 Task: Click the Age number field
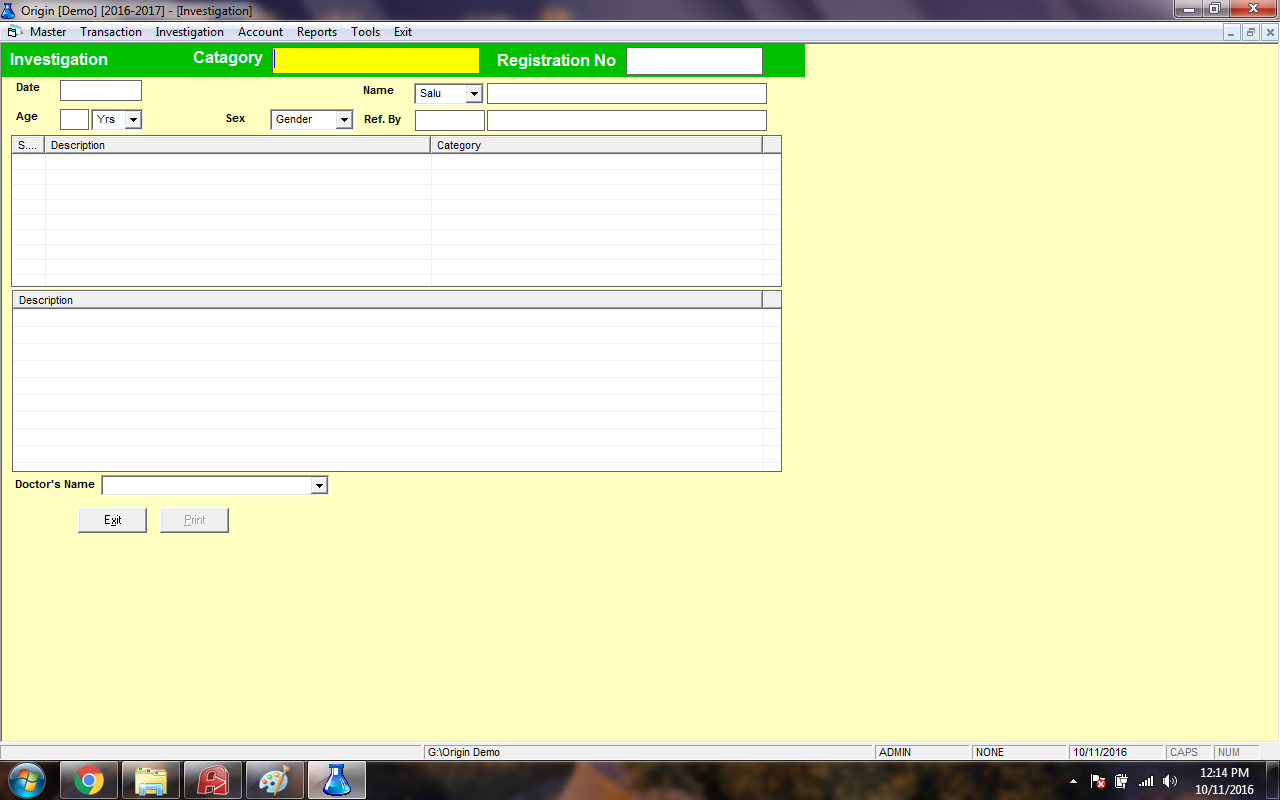[x=75, y=120]
